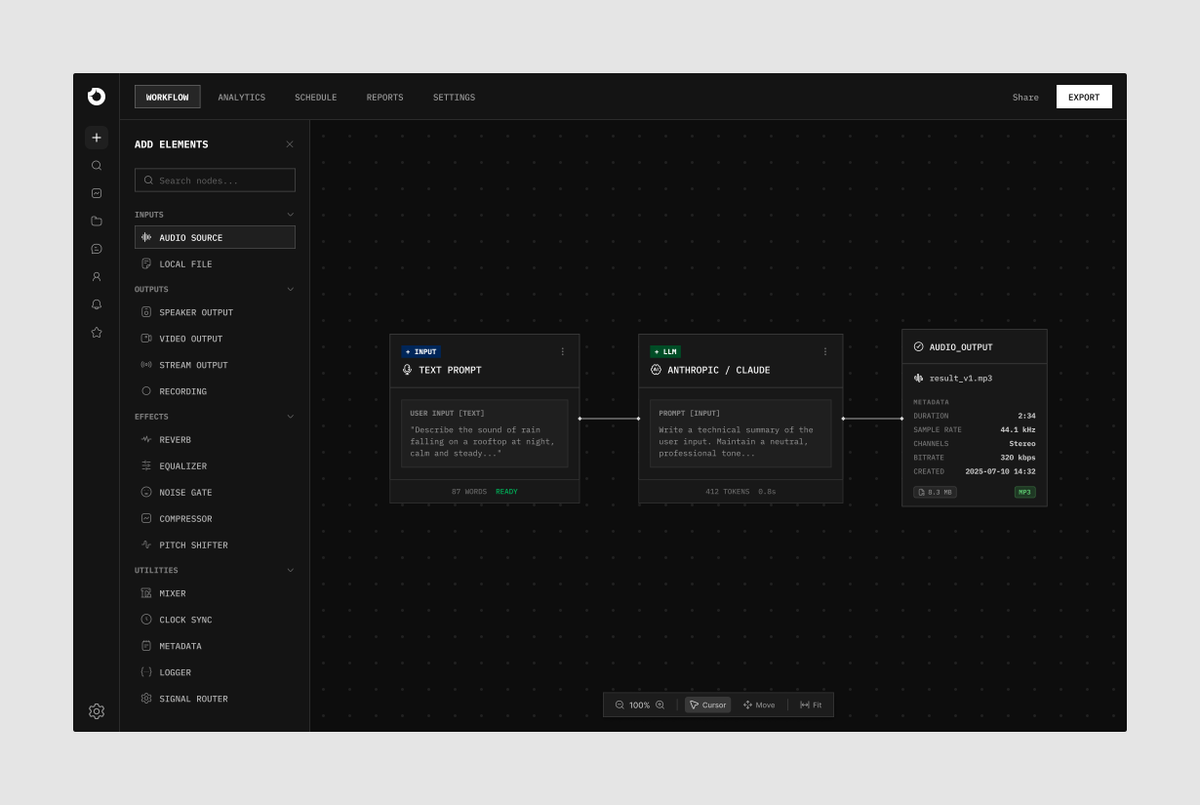Click the Speaker Output icon
The height and width of the screenshot is (805, 1200).
click(146, 312)
